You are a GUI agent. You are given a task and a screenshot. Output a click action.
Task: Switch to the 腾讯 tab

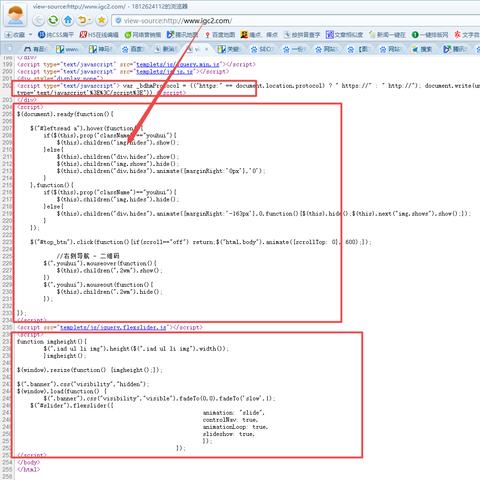click(455, 49)
